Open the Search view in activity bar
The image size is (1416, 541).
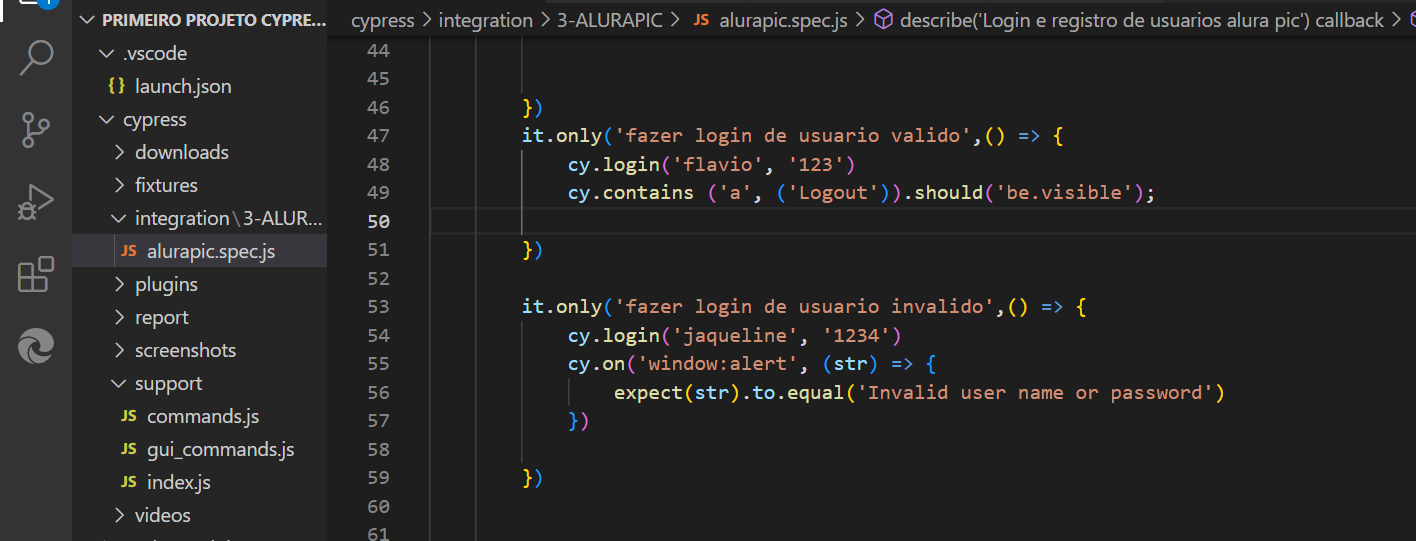(36, 58)
